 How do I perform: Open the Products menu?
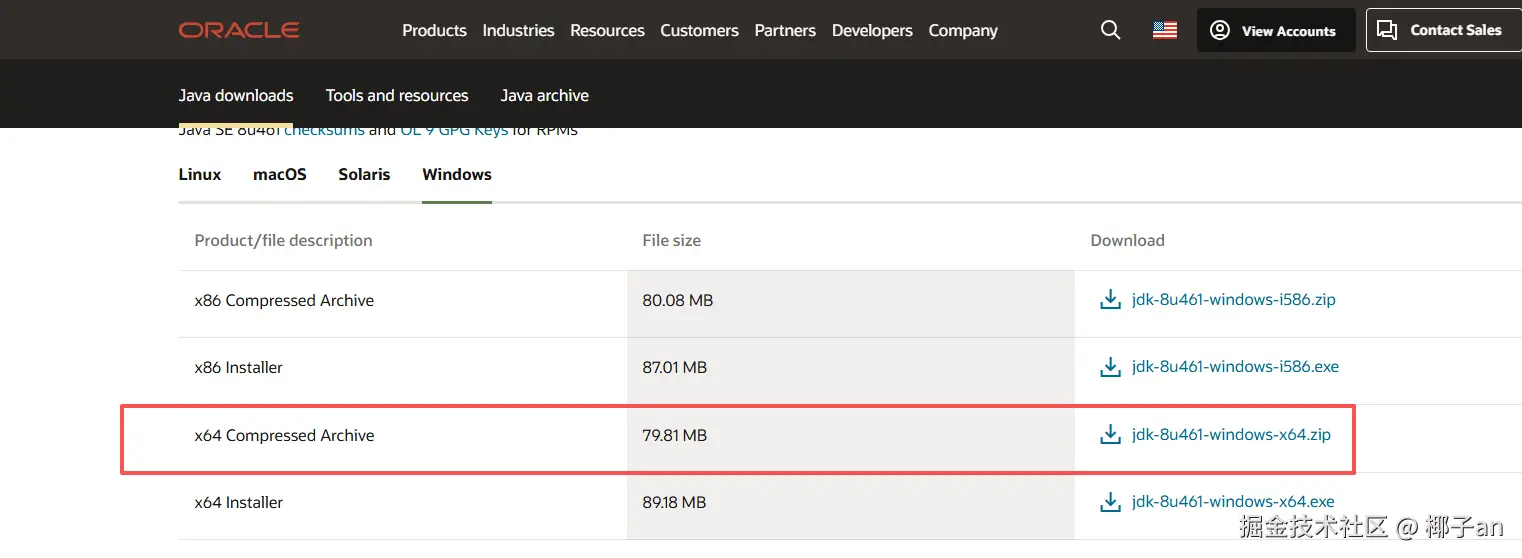(434, 30)
